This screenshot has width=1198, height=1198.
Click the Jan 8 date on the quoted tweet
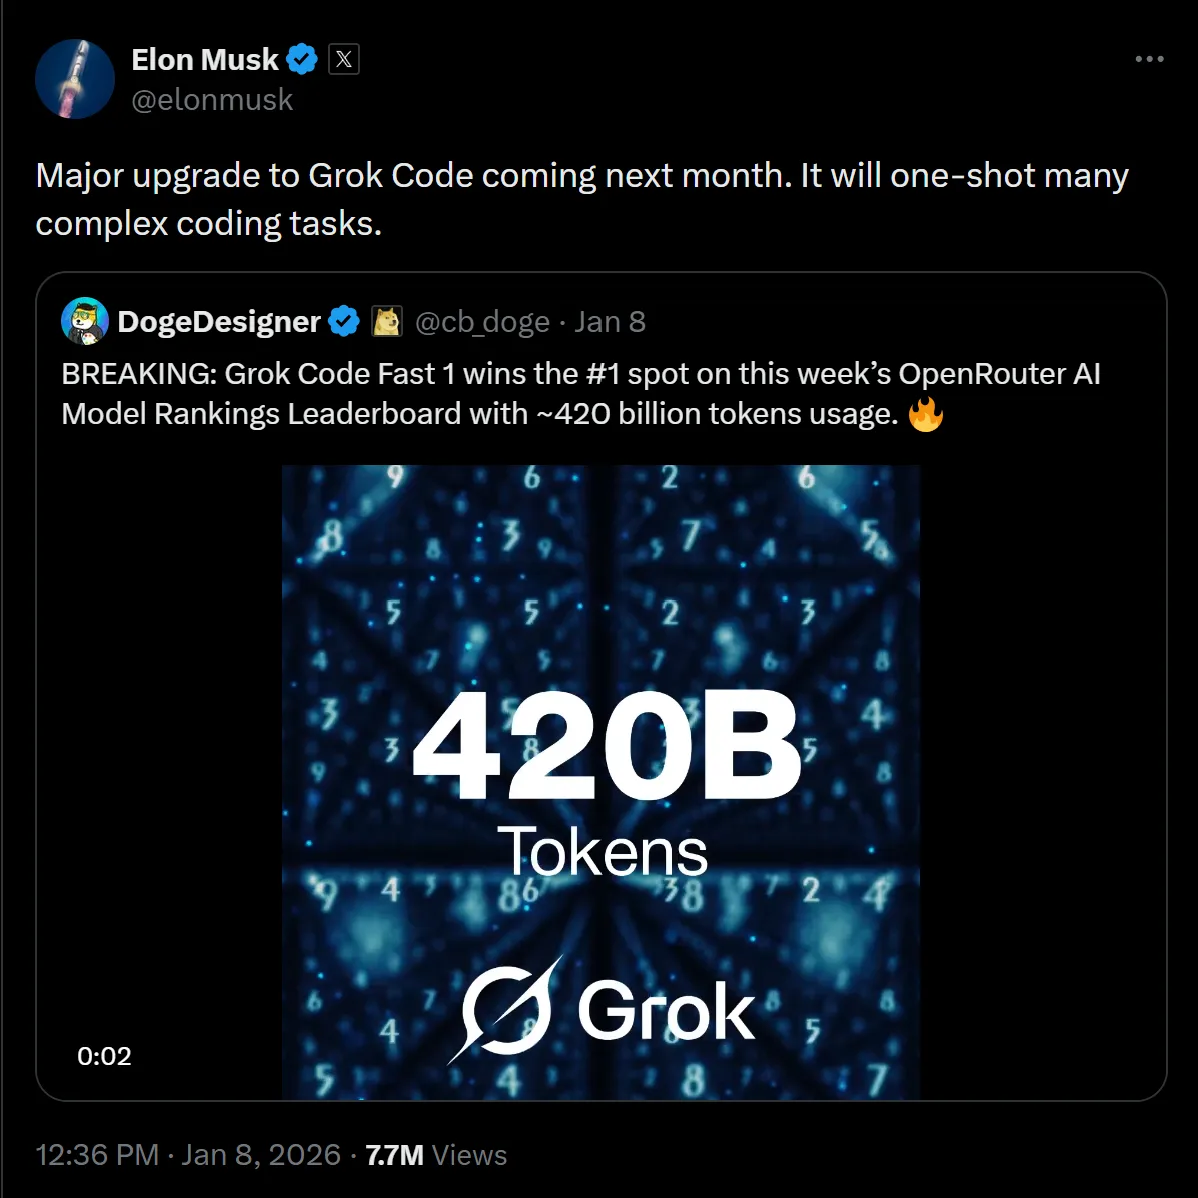point(610,321)
